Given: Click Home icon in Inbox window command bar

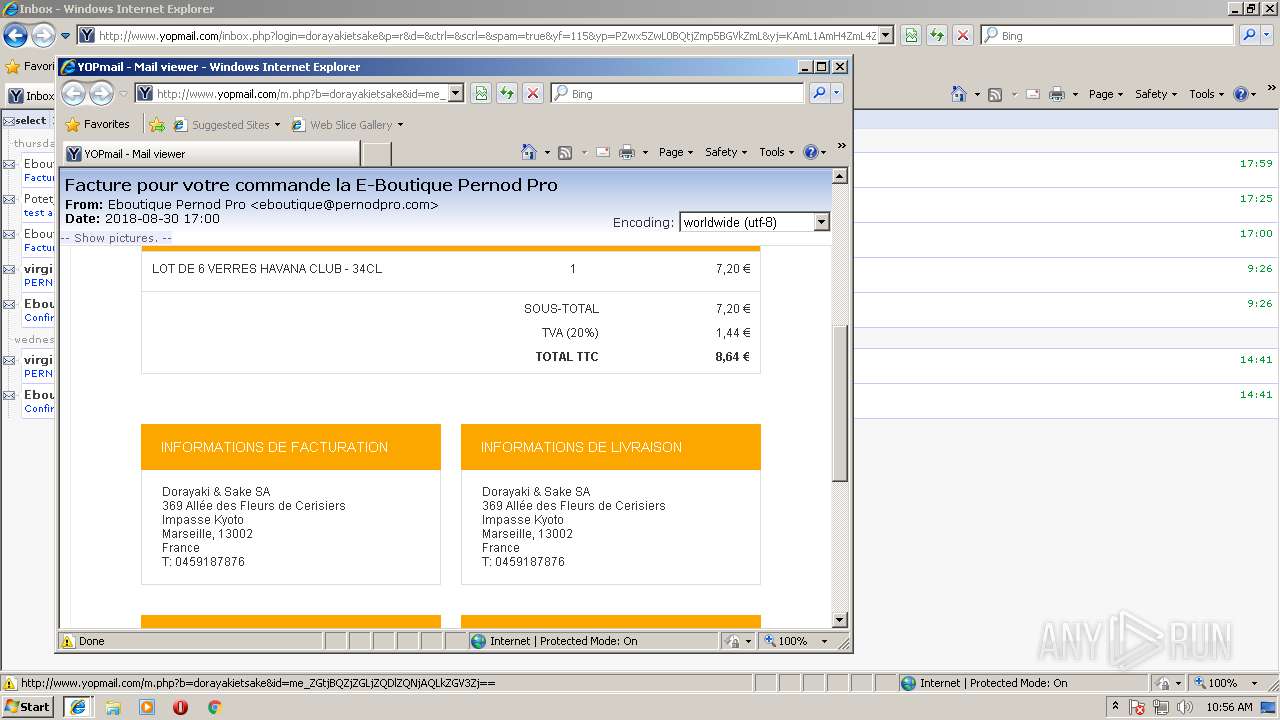Looking at the screenshot, I should (959, 94).
